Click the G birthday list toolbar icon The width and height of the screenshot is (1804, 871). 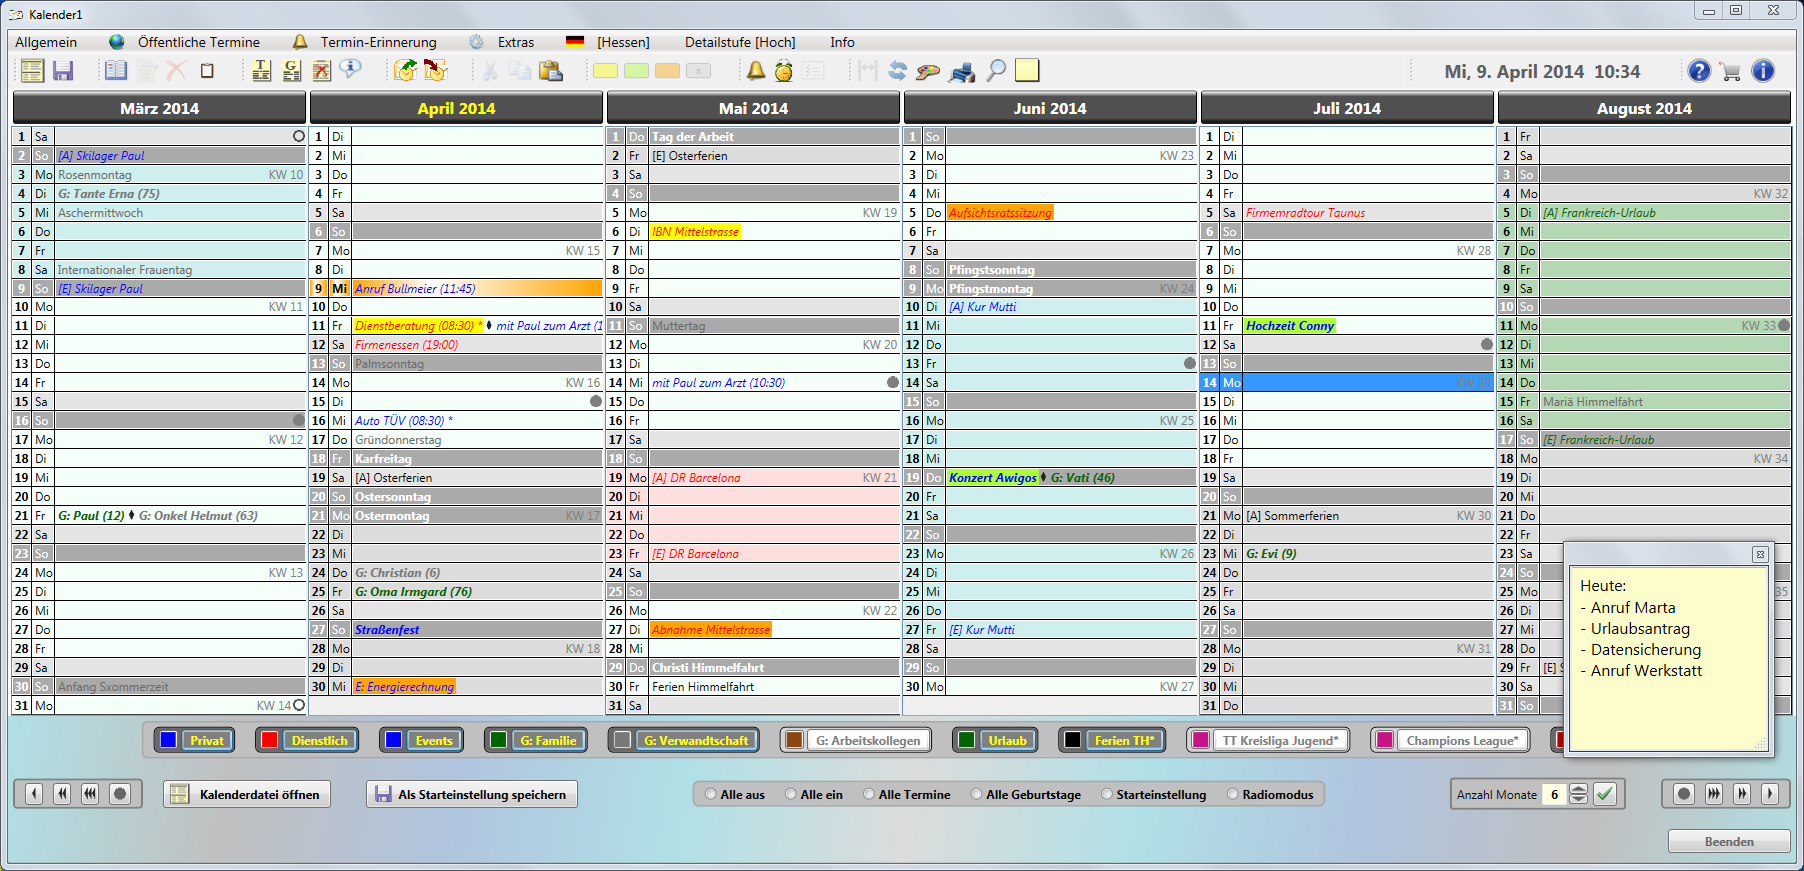[x=291, y=71]
